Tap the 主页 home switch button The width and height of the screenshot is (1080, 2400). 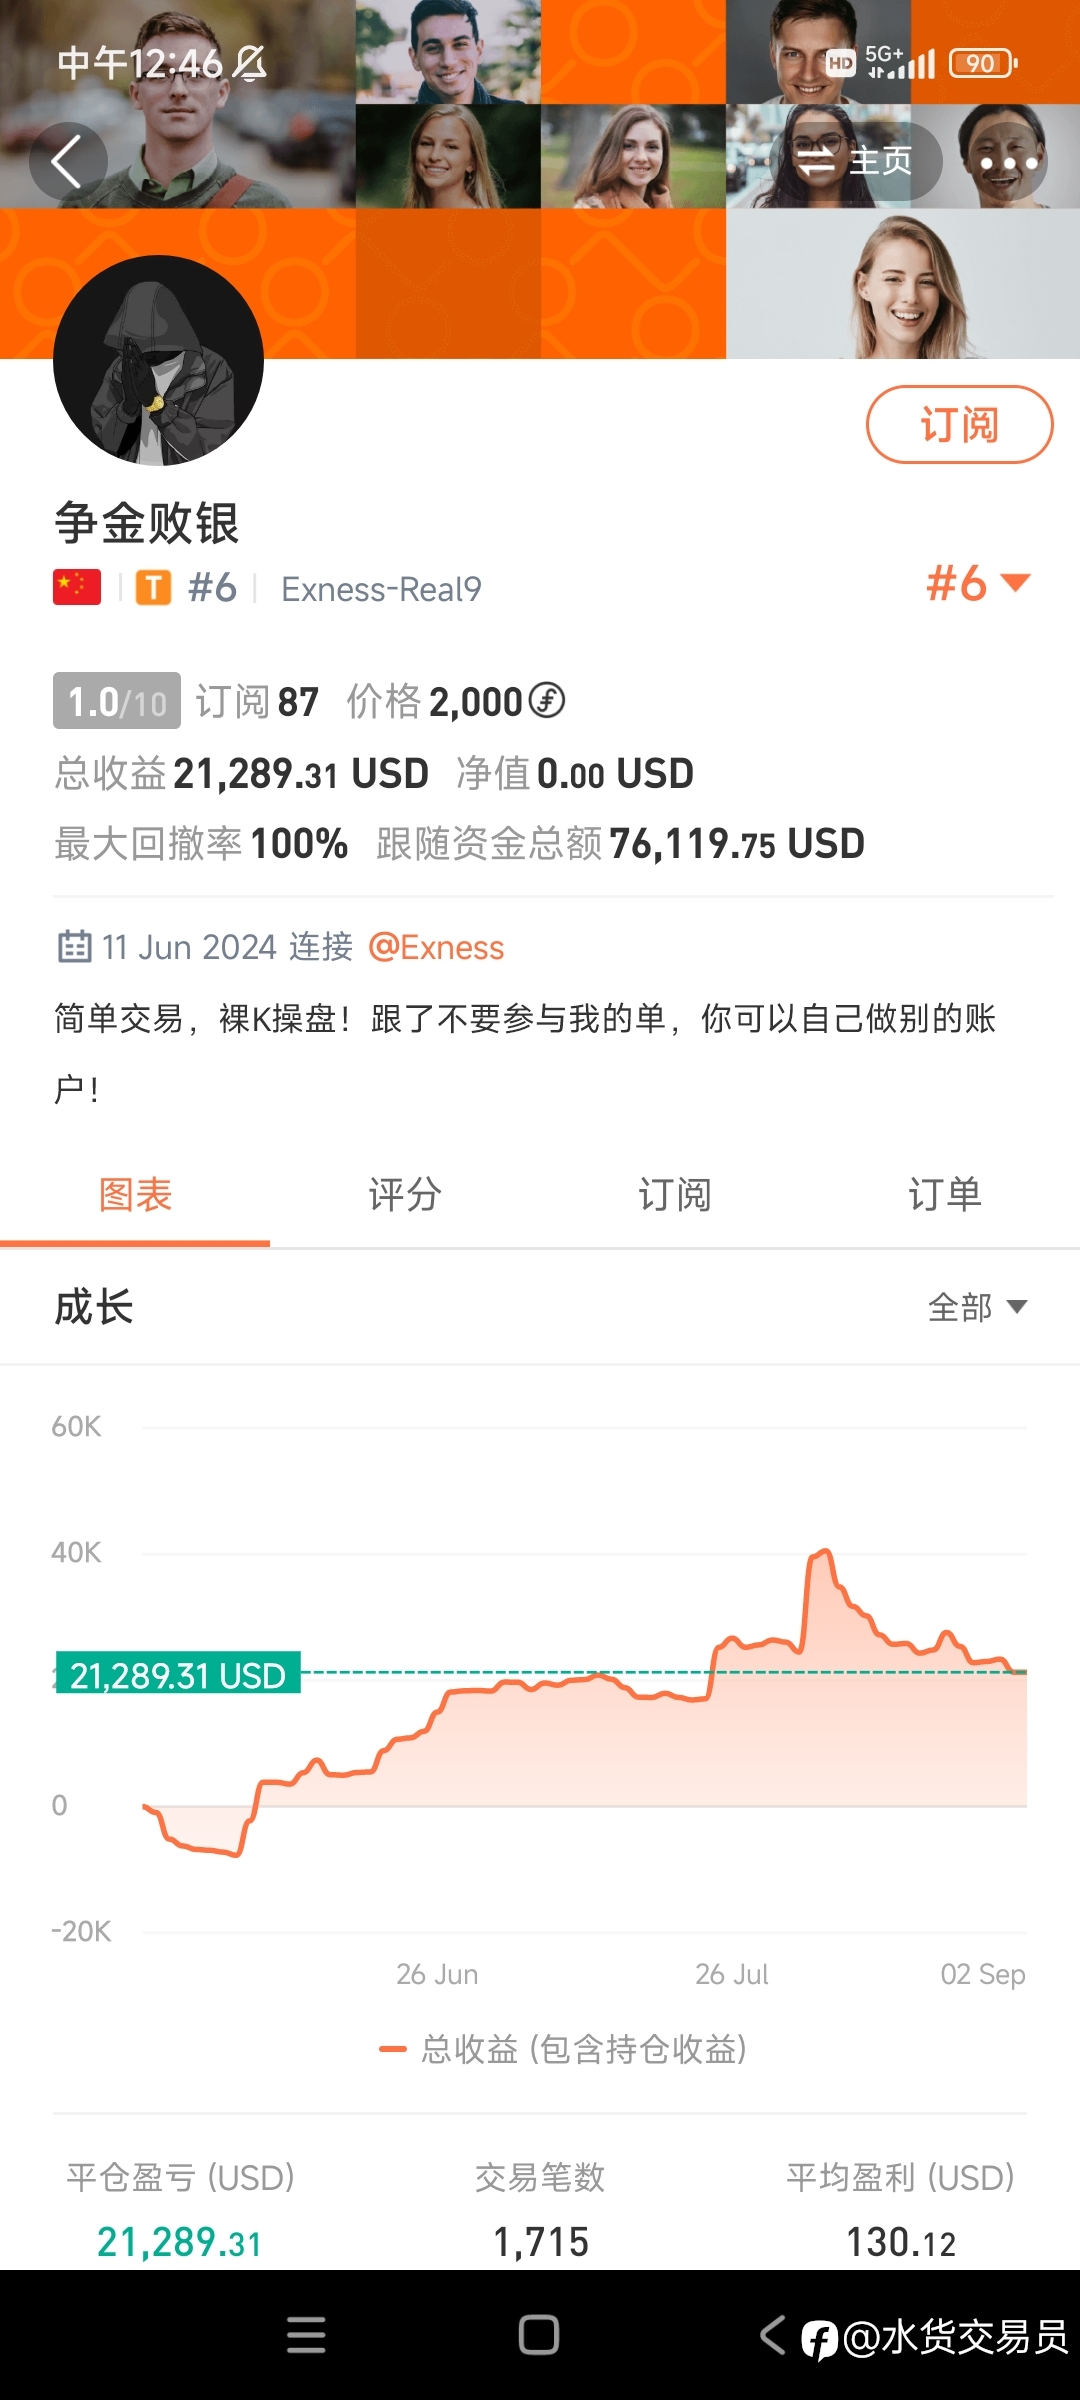pos(855,161)
